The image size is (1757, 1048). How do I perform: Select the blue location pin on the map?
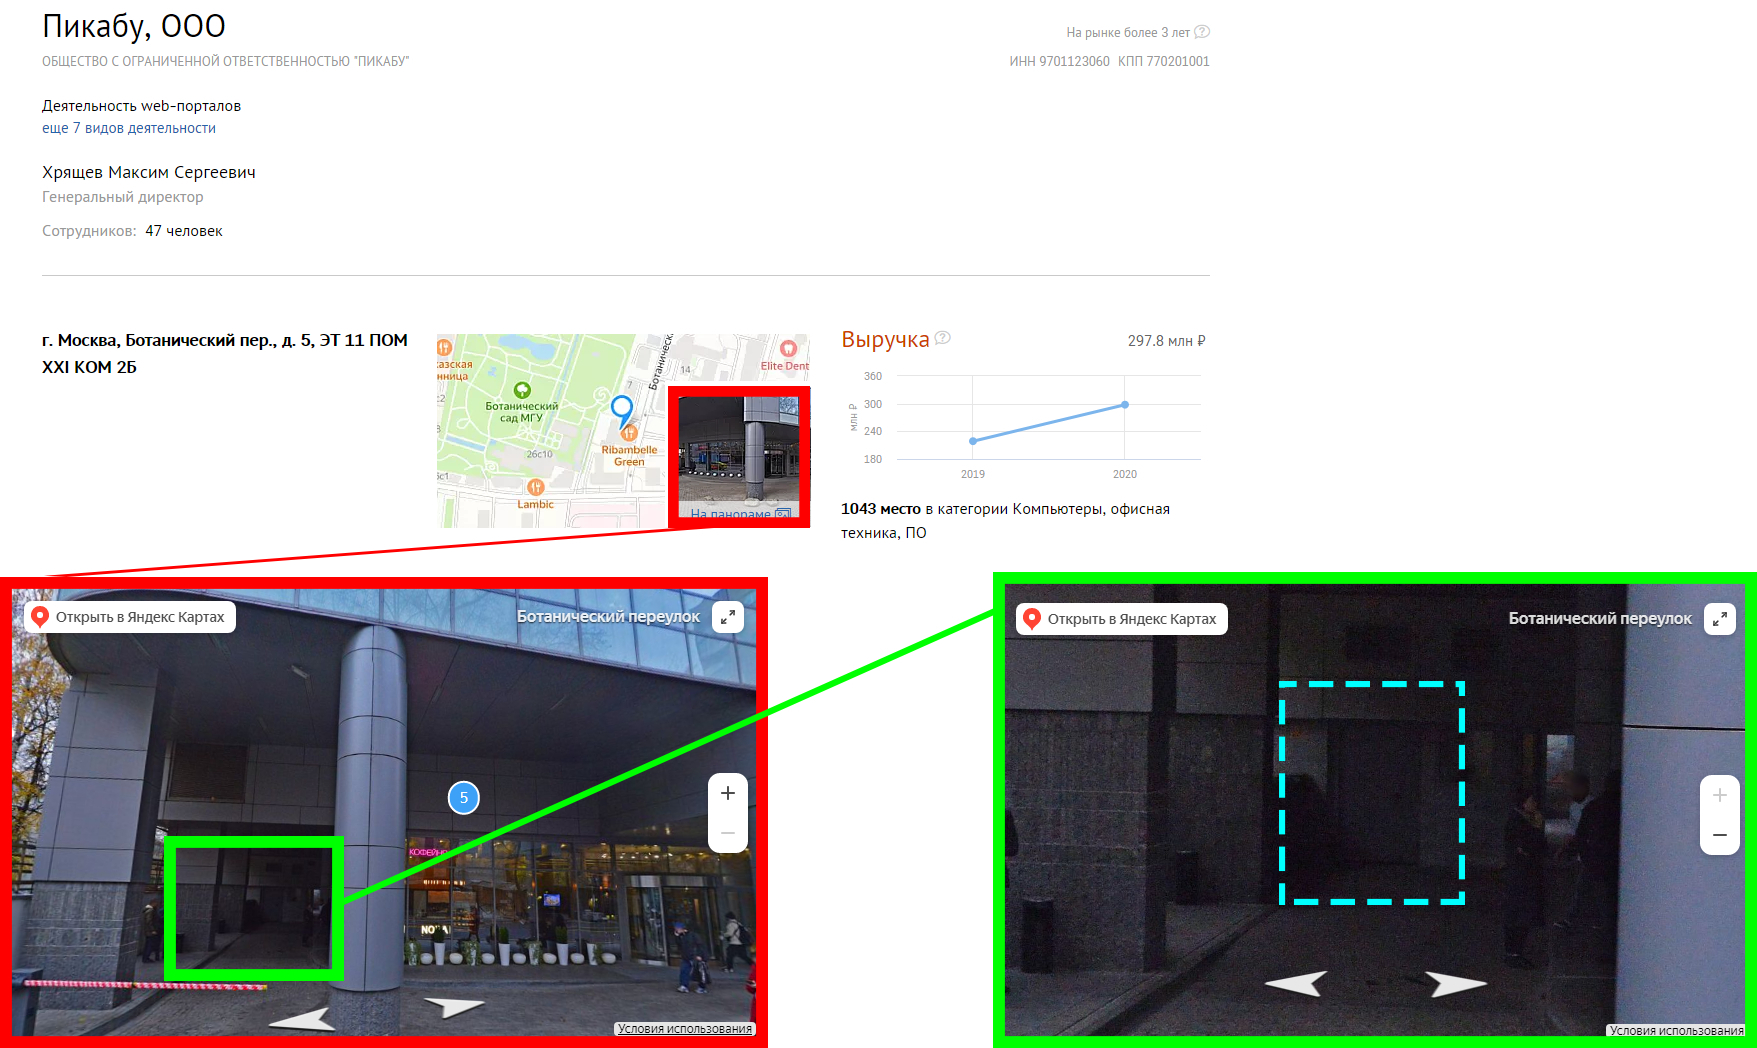(622, 410)
